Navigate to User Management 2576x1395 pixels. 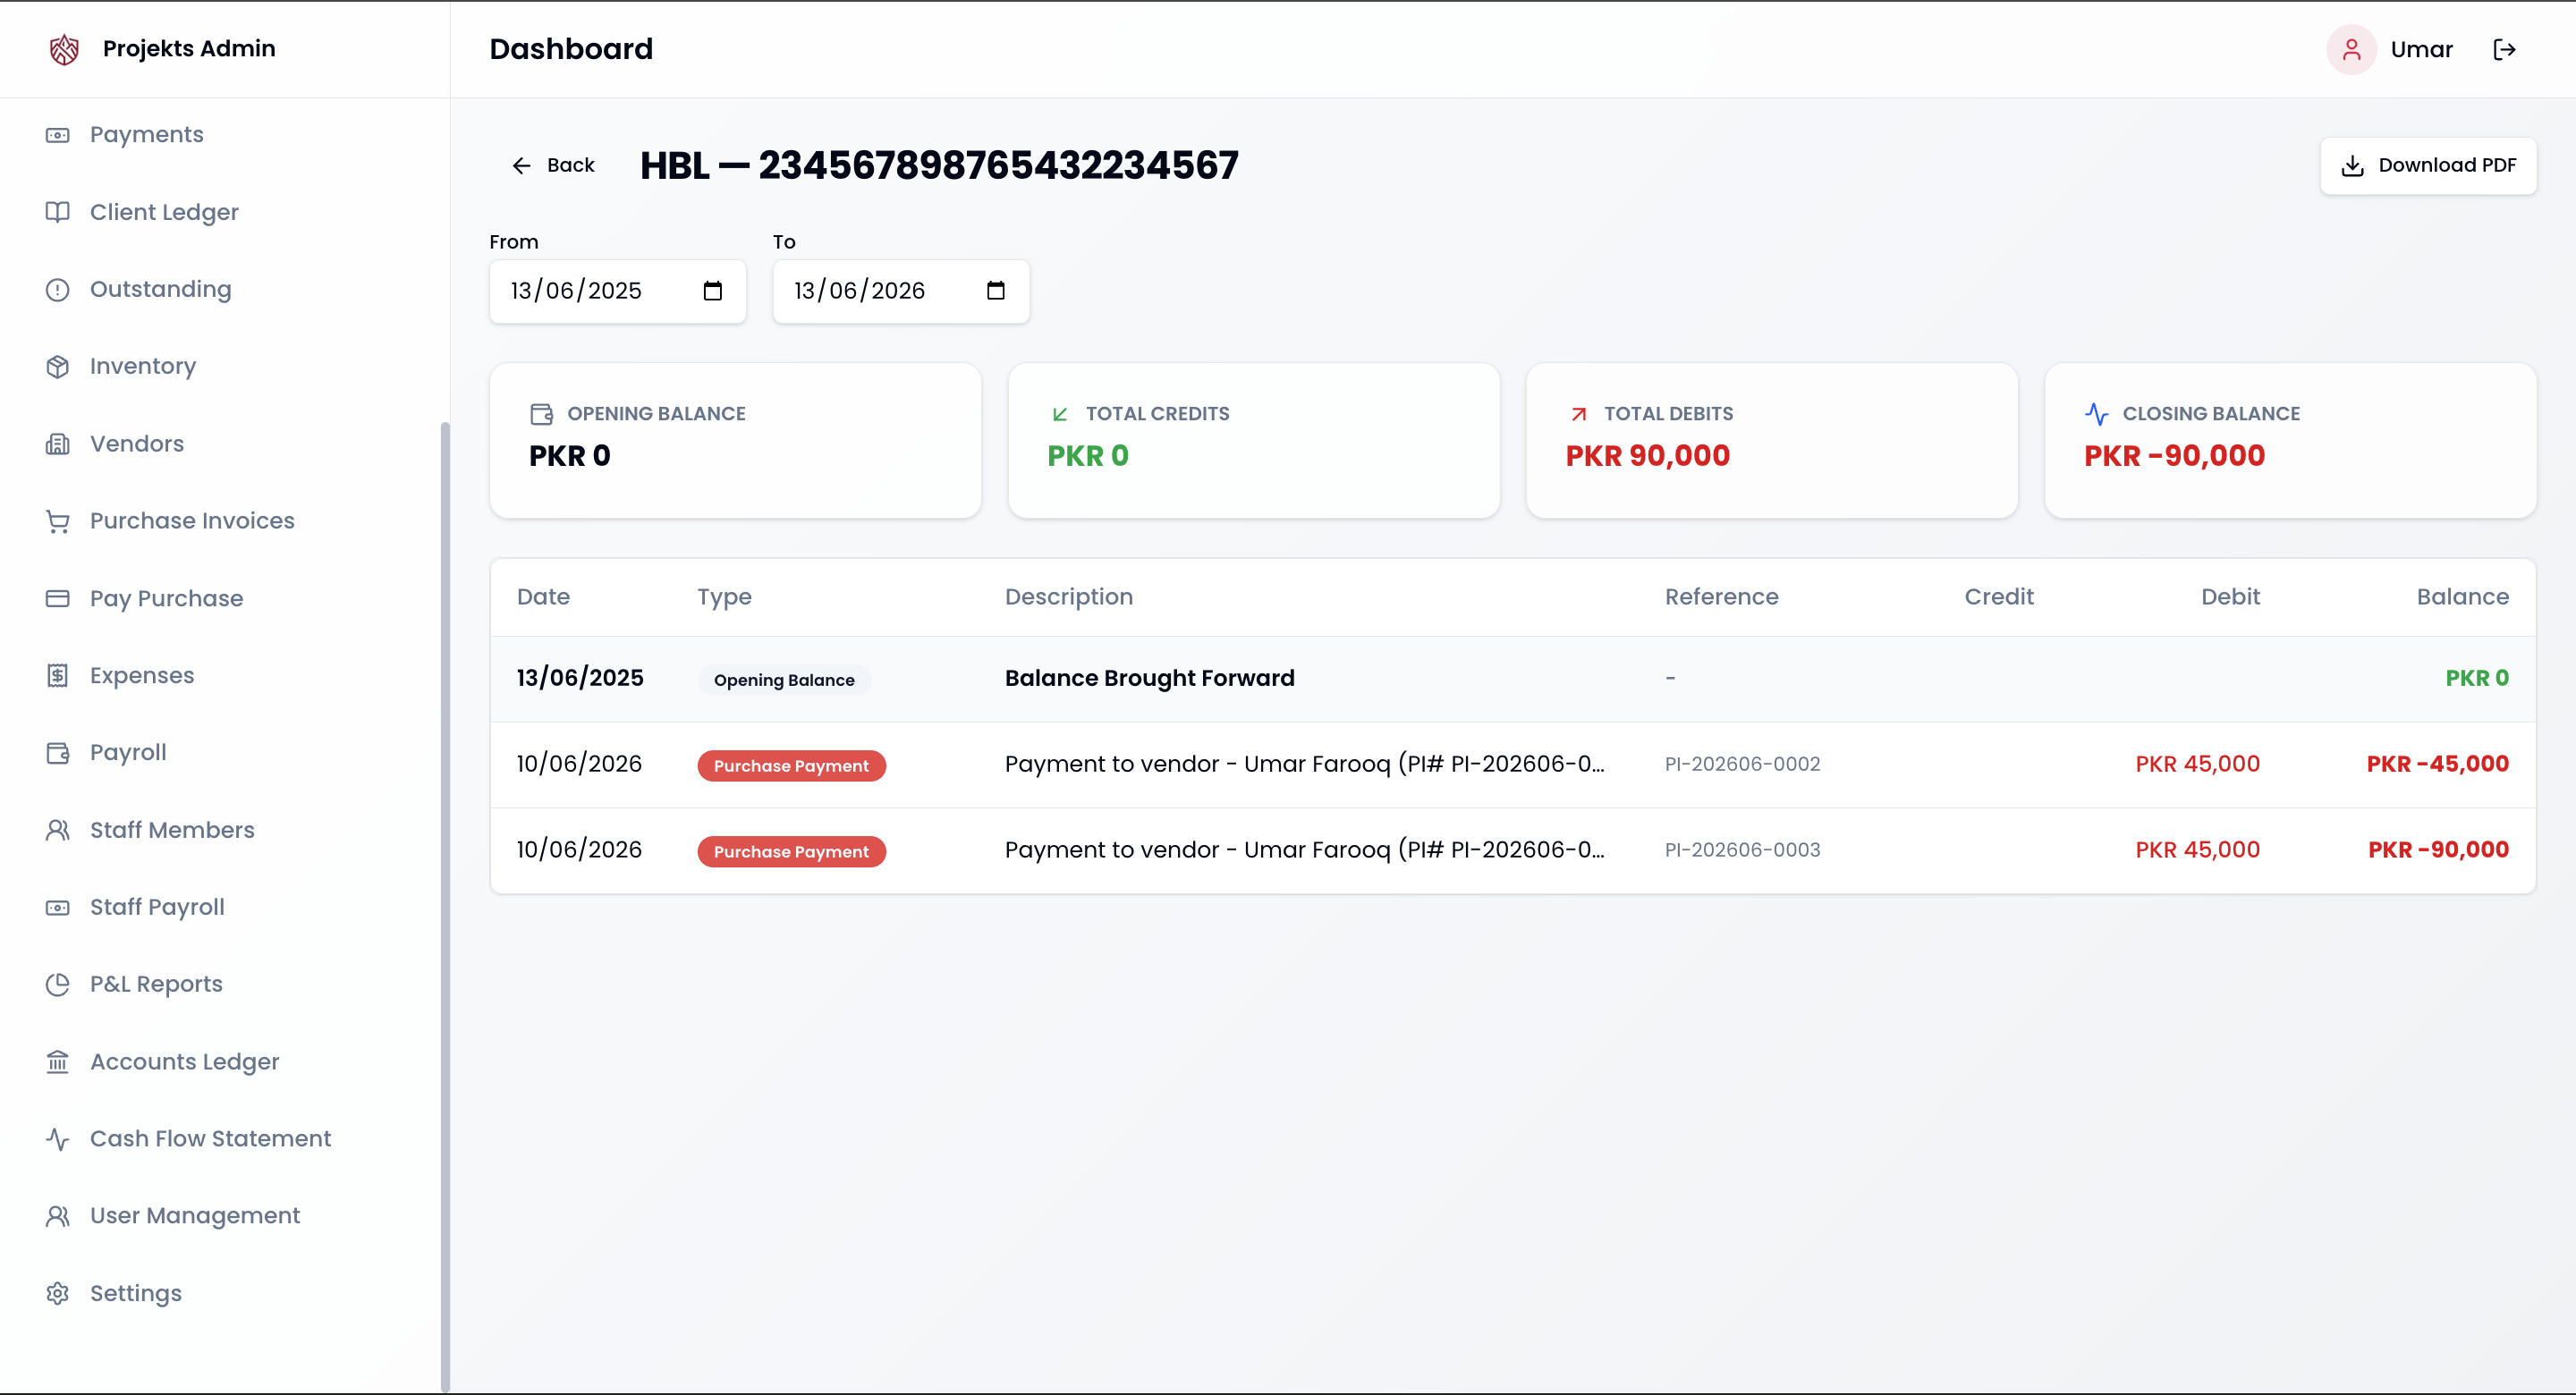[194, 1215]
